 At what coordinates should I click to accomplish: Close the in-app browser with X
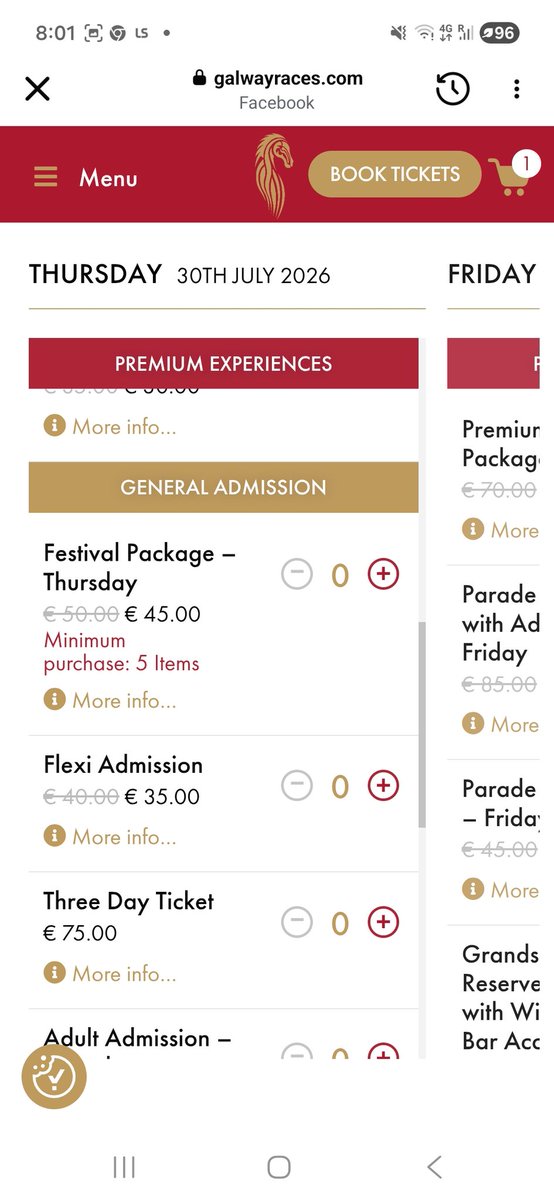point(37,89)
